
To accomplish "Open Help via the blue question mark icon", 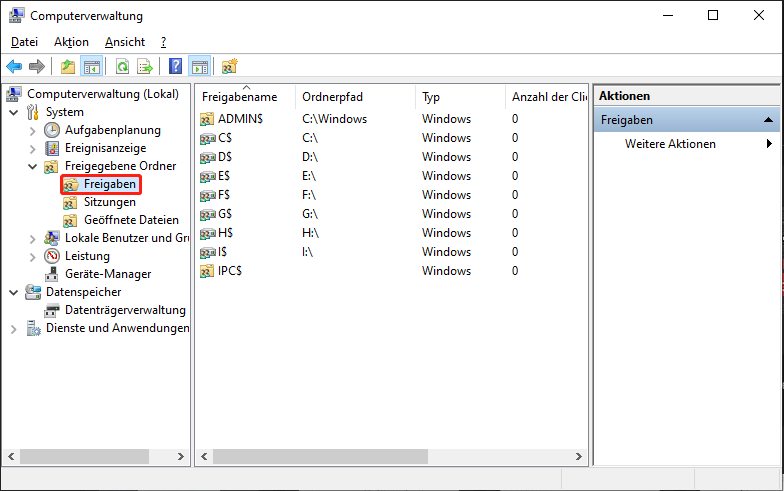I will pyautogui.click(x=175, y=67).
